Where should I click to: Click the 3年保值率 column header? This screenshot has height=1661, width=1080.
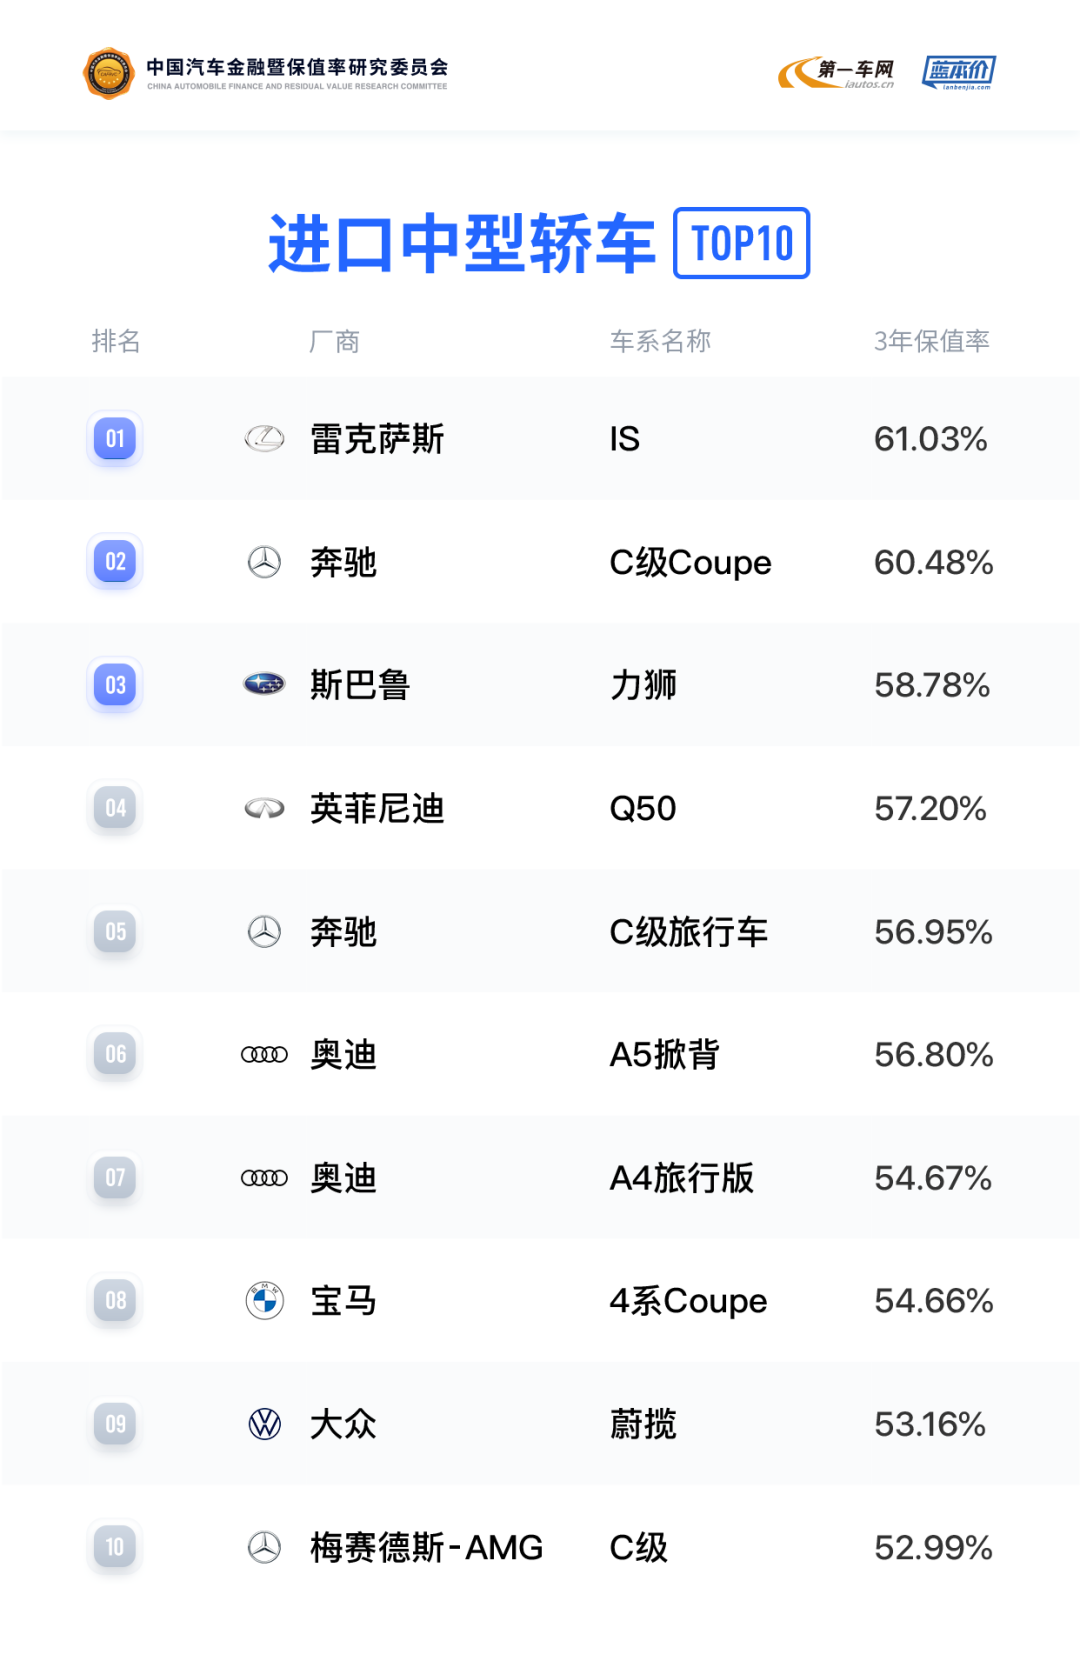click(931, 341)
